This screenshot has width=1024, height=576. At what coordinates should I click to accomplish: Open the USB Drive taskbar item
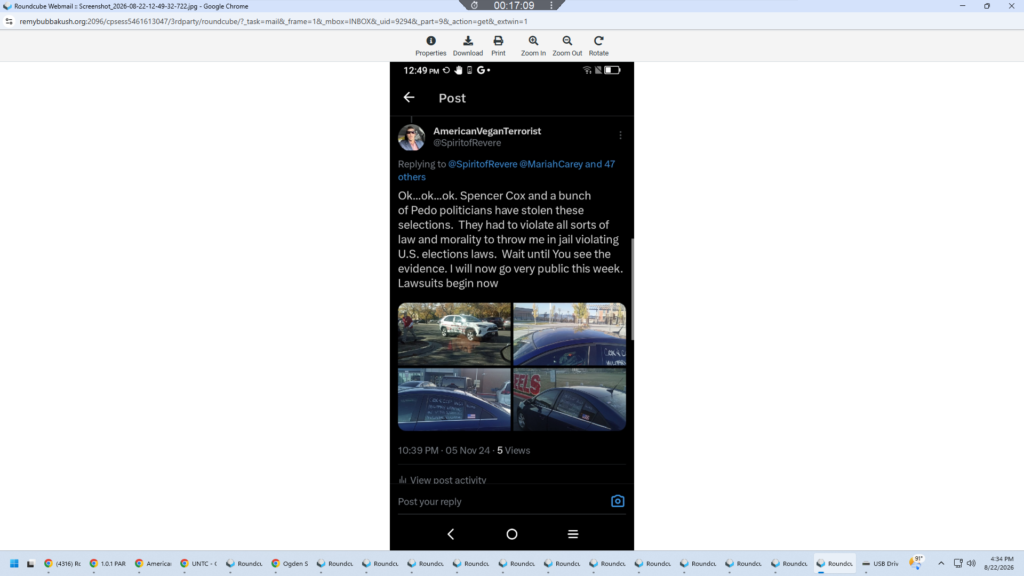880,564
